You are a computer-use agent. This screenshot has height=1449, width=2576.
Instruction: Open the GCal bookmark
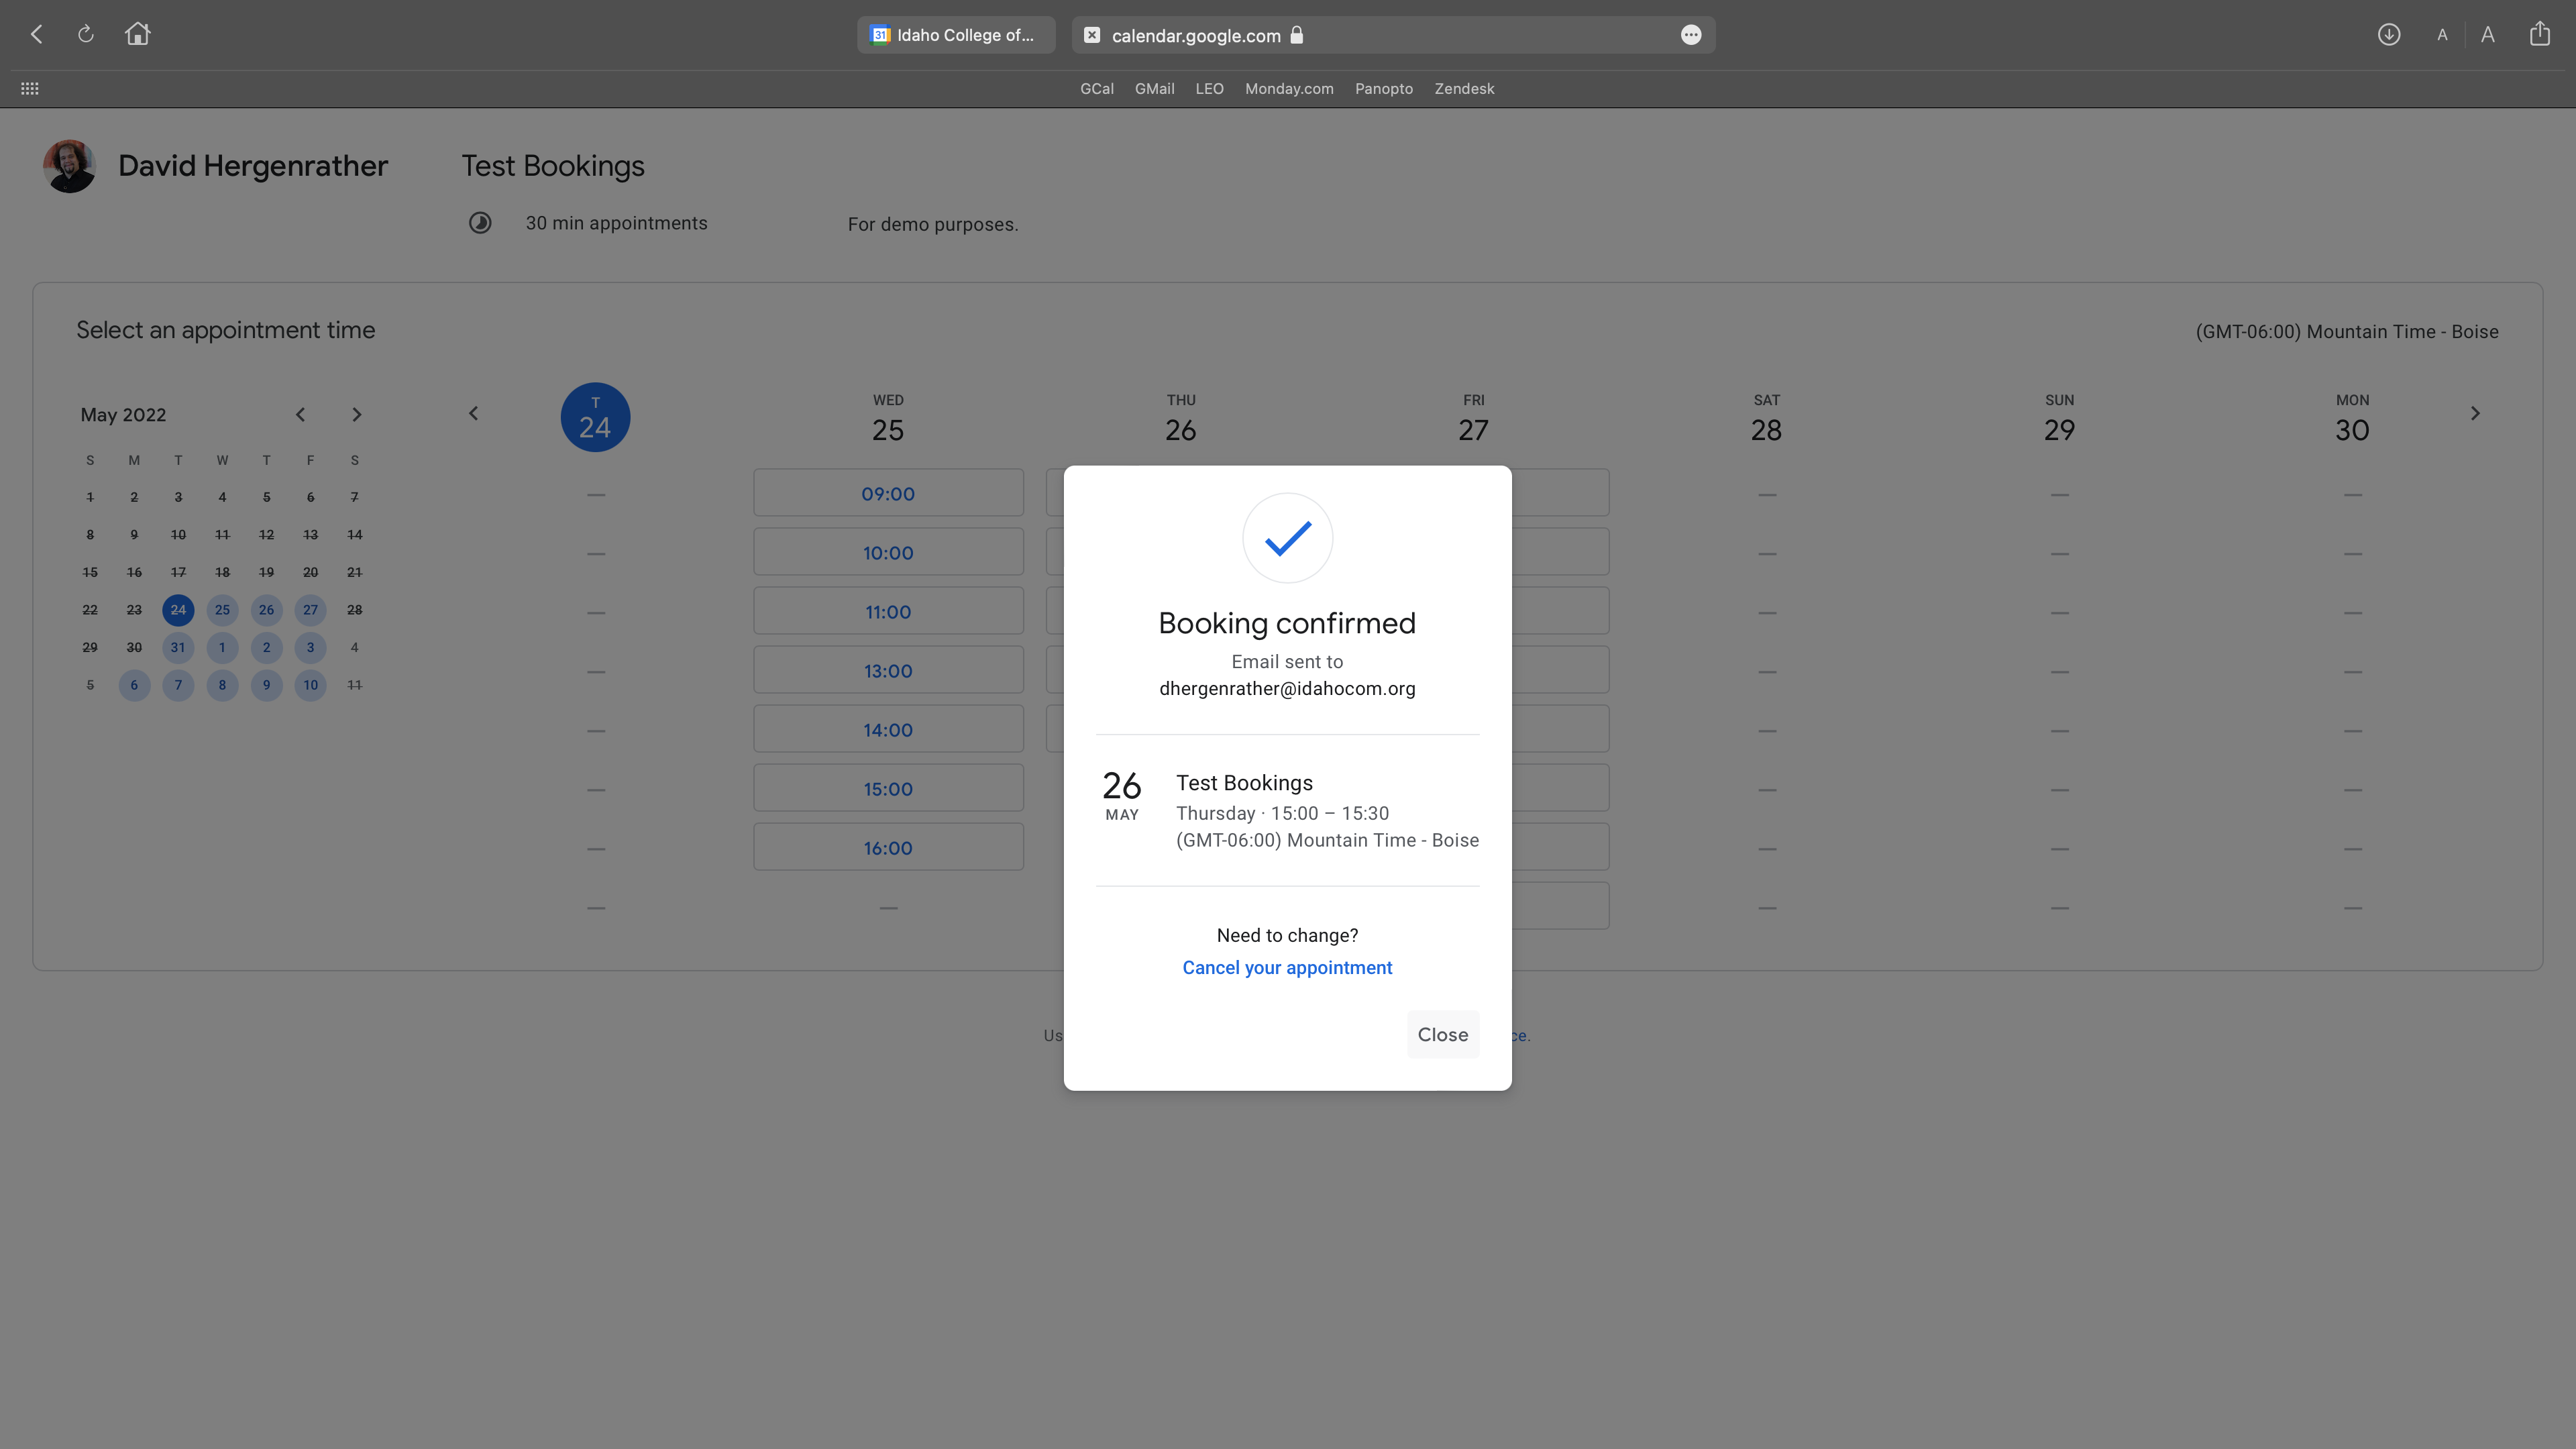(1097, 89)
